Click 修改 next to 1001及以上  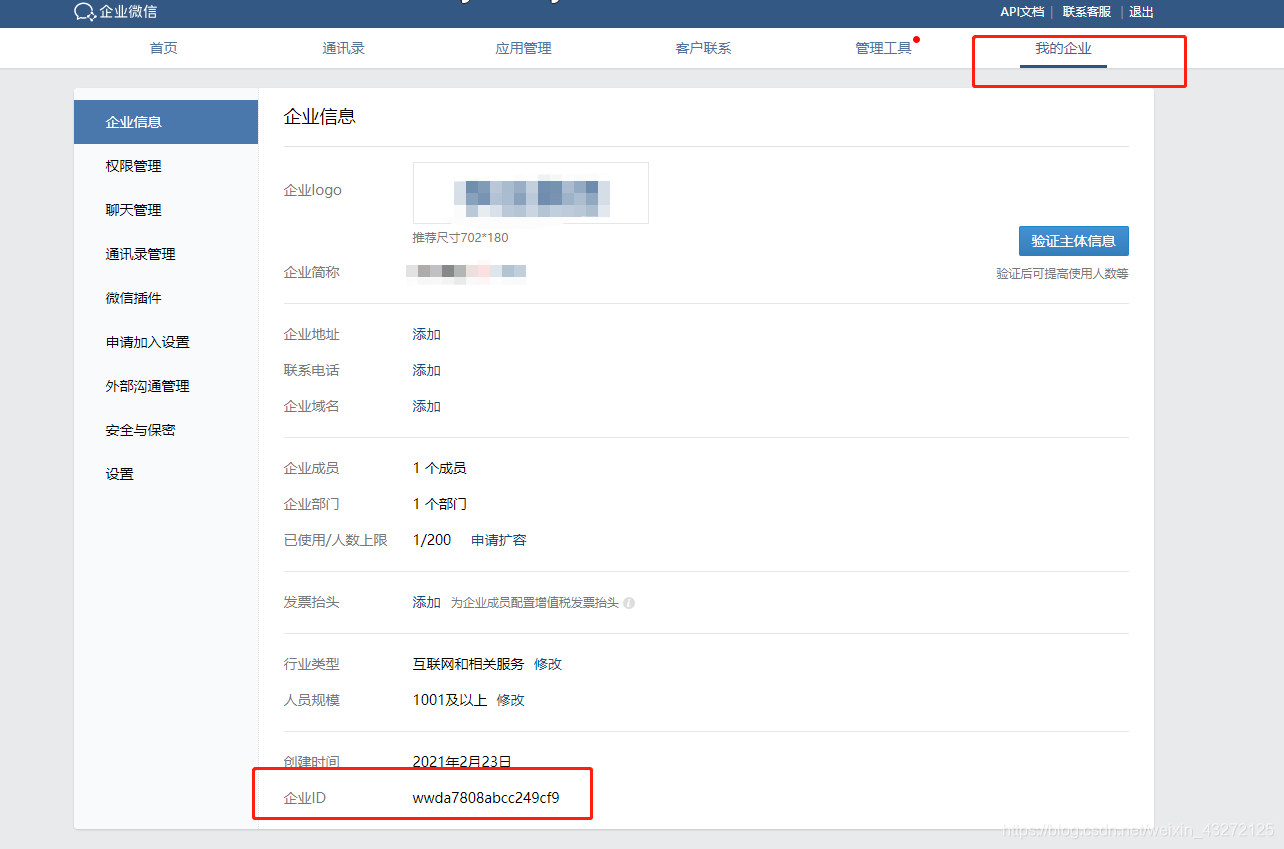click(x=511, y=700)
